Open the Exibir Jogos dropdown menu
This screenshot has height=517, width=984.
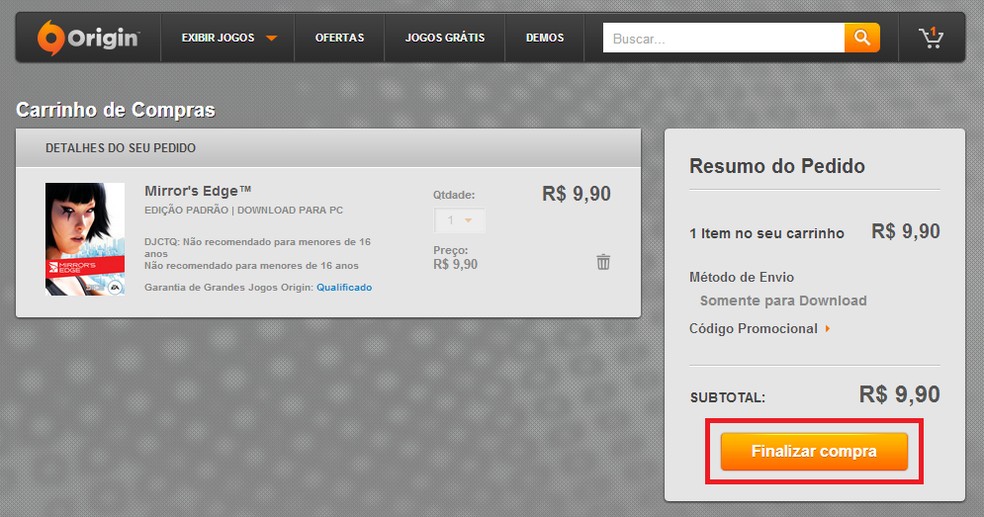(x=228, y=38)
